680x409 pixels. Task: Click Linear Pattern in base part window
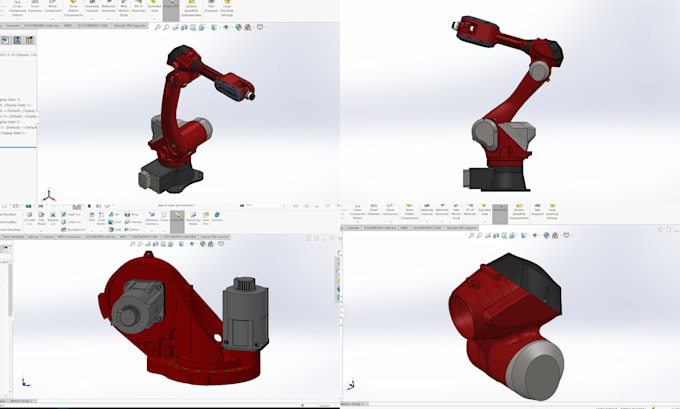tap(101, 218)
